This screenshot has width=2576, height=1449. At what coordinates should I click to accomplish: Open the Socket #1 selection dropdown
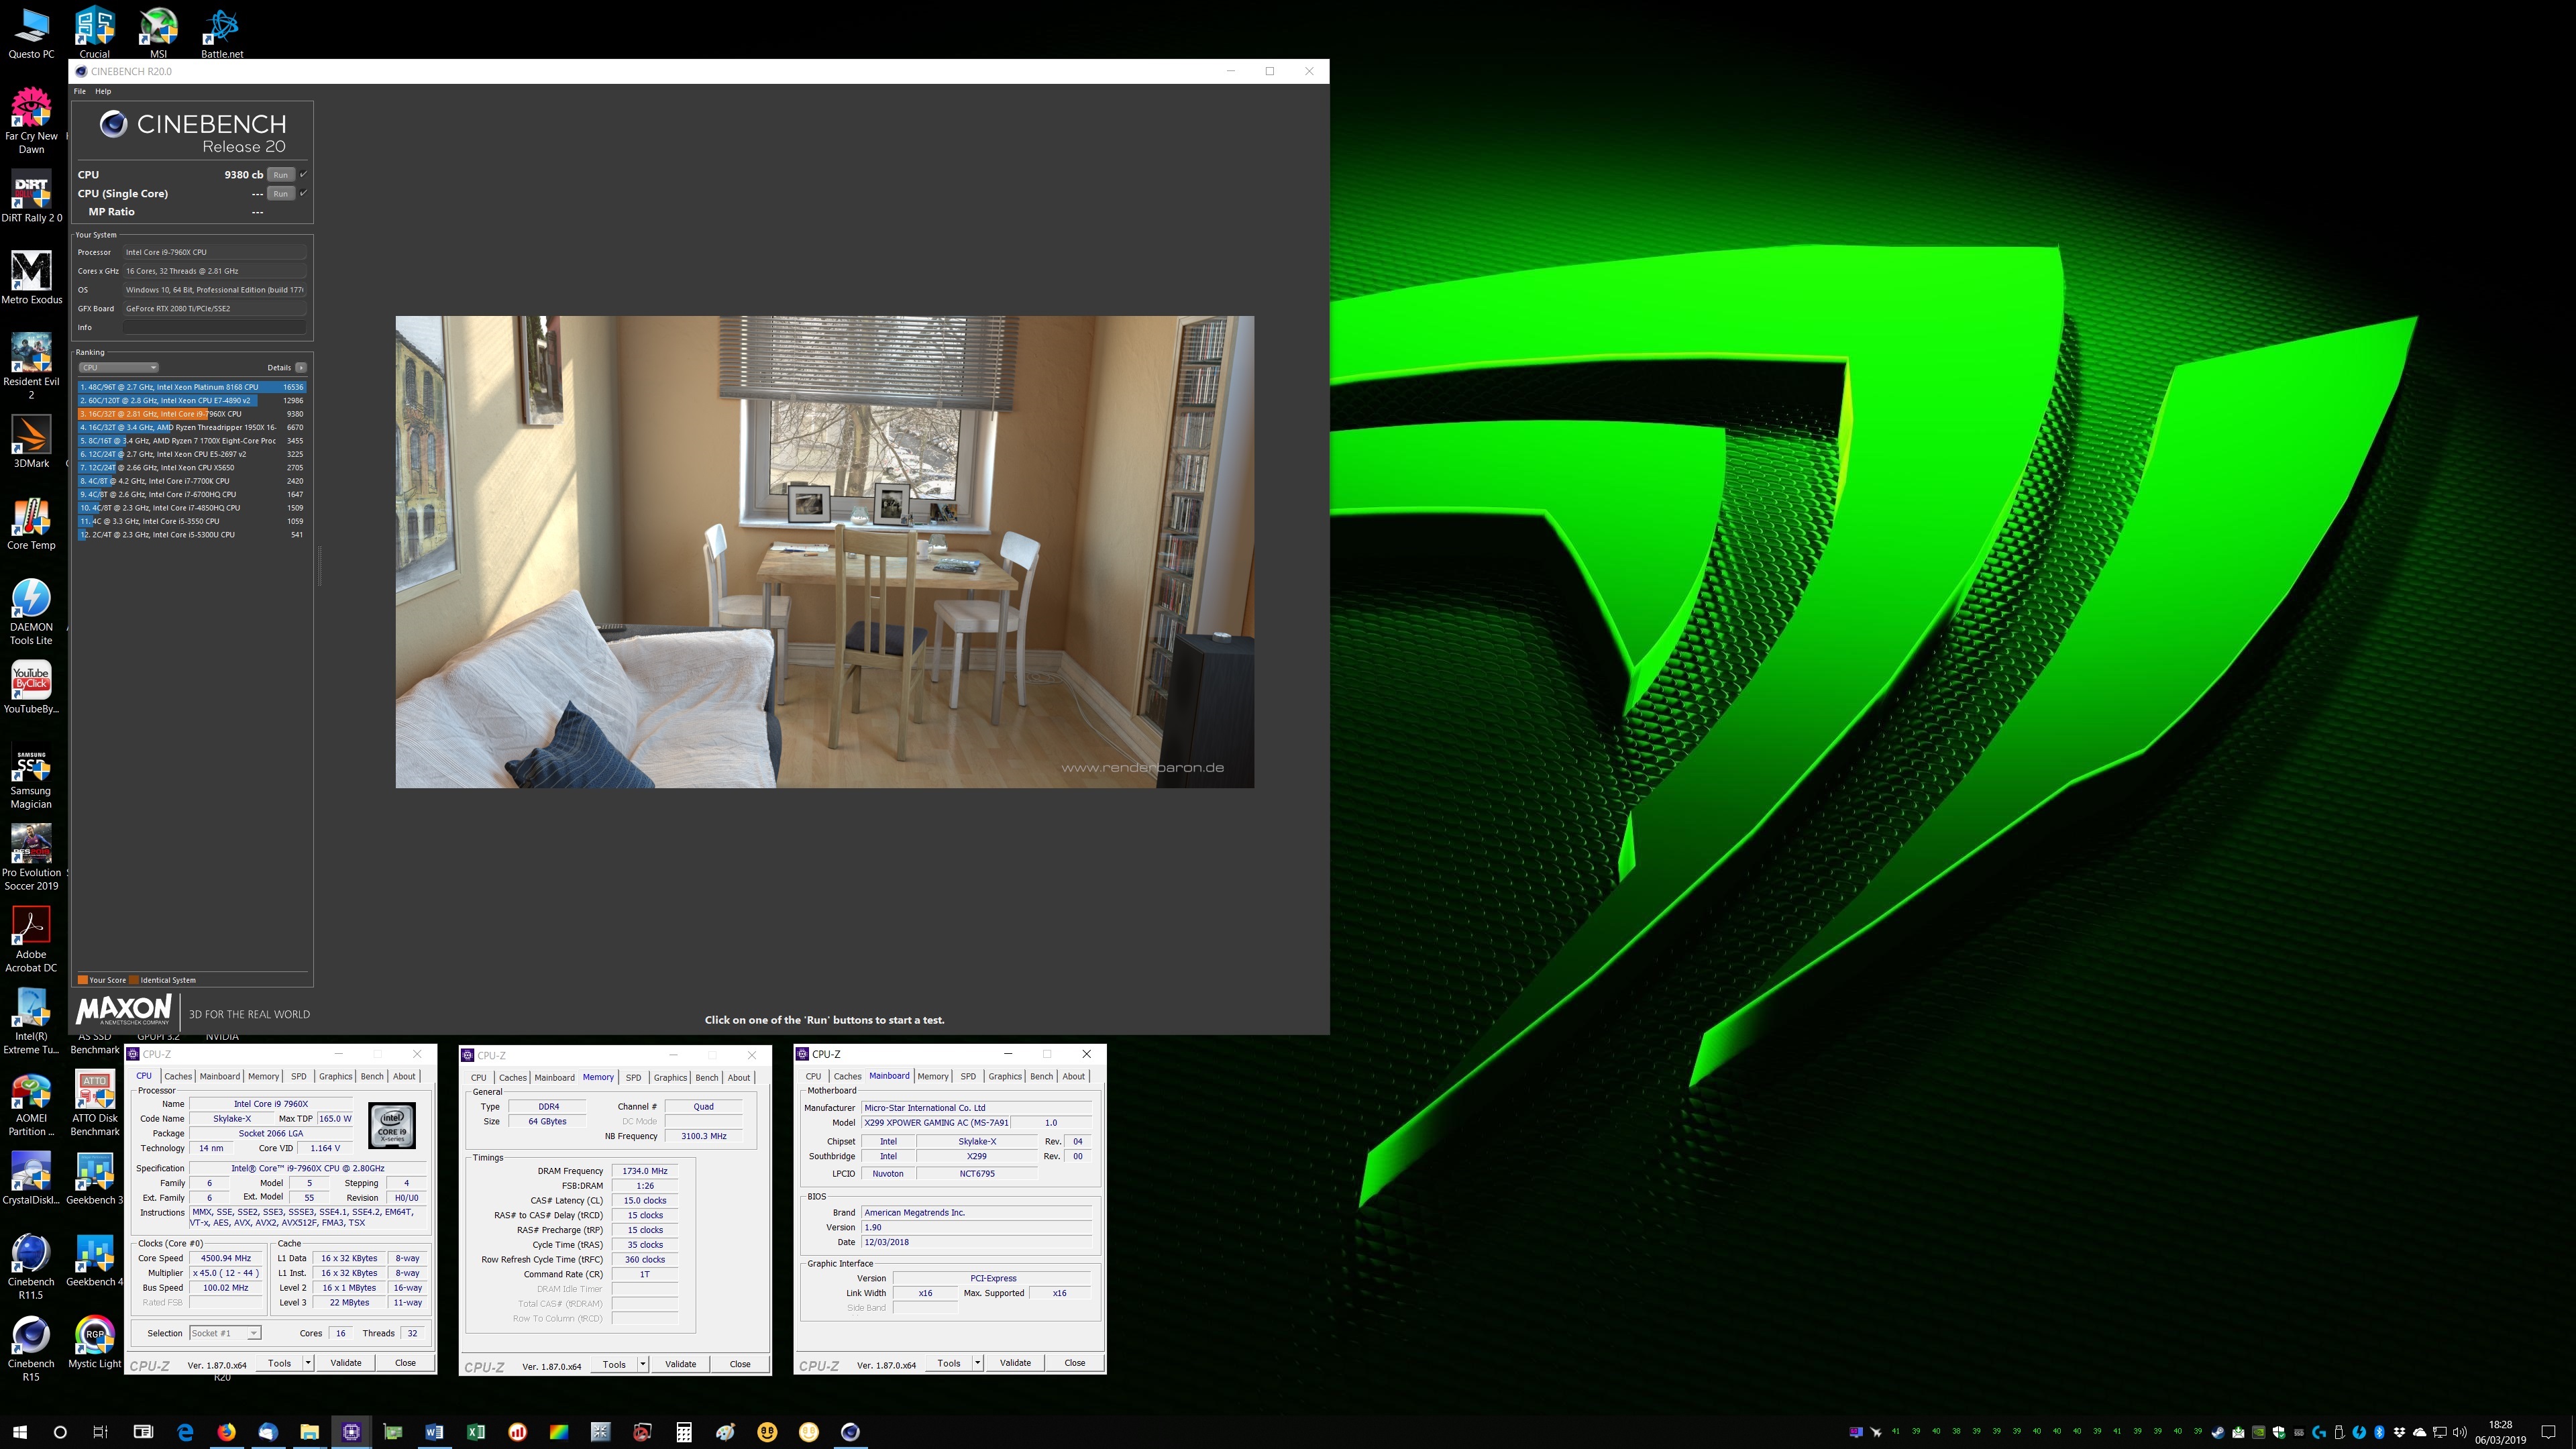[x=225, y=1333]
